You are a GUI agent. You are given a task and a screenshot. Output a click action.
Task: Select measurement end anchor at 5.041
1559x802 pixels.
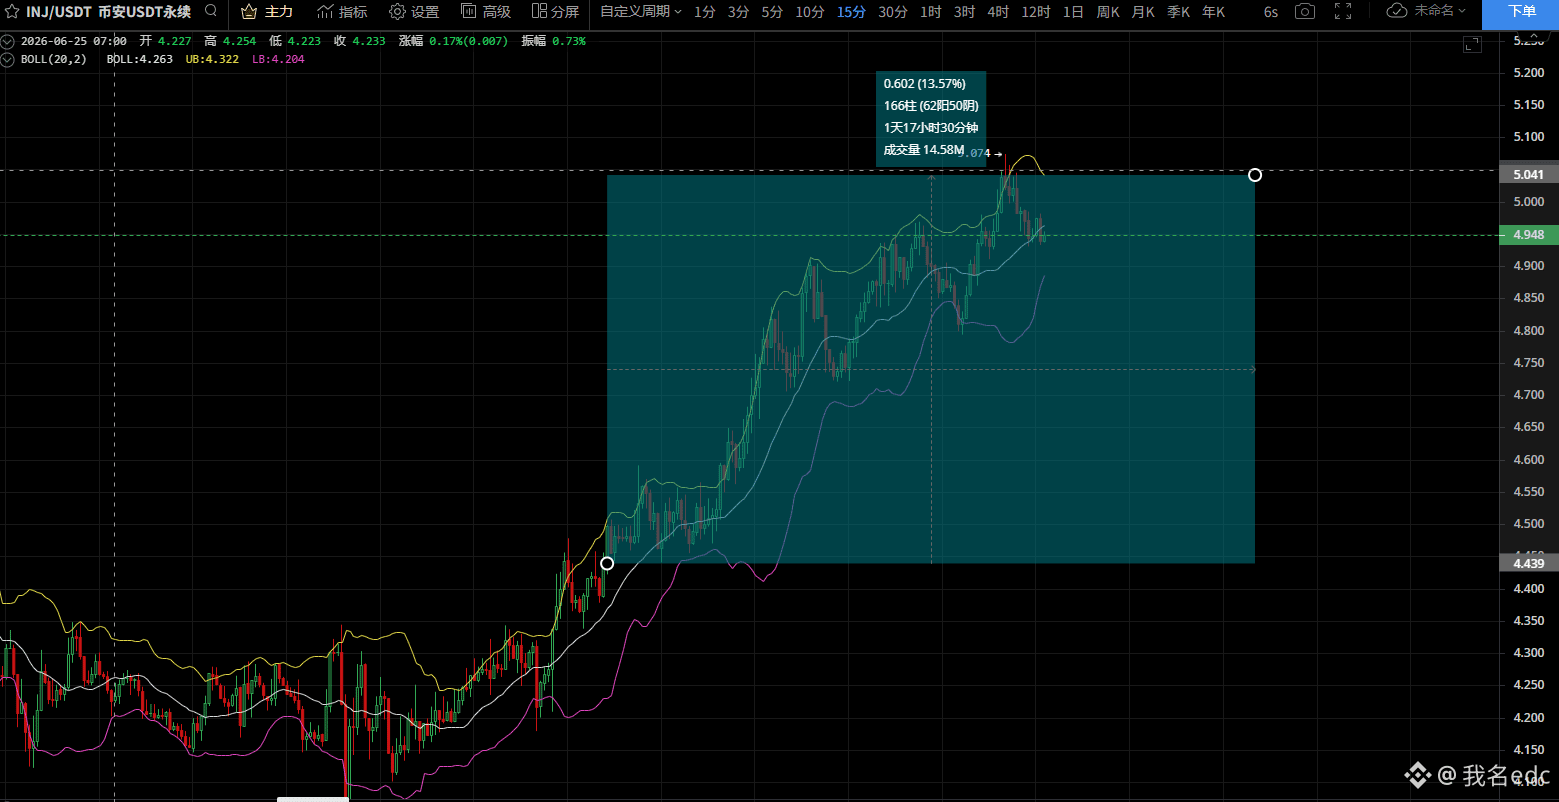tap(1255, 175)
